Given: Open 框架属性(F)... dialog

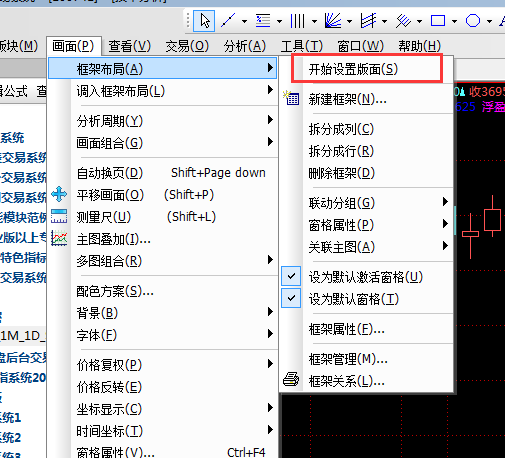Looking at the screenshot, I should click(x=367, y=329).
